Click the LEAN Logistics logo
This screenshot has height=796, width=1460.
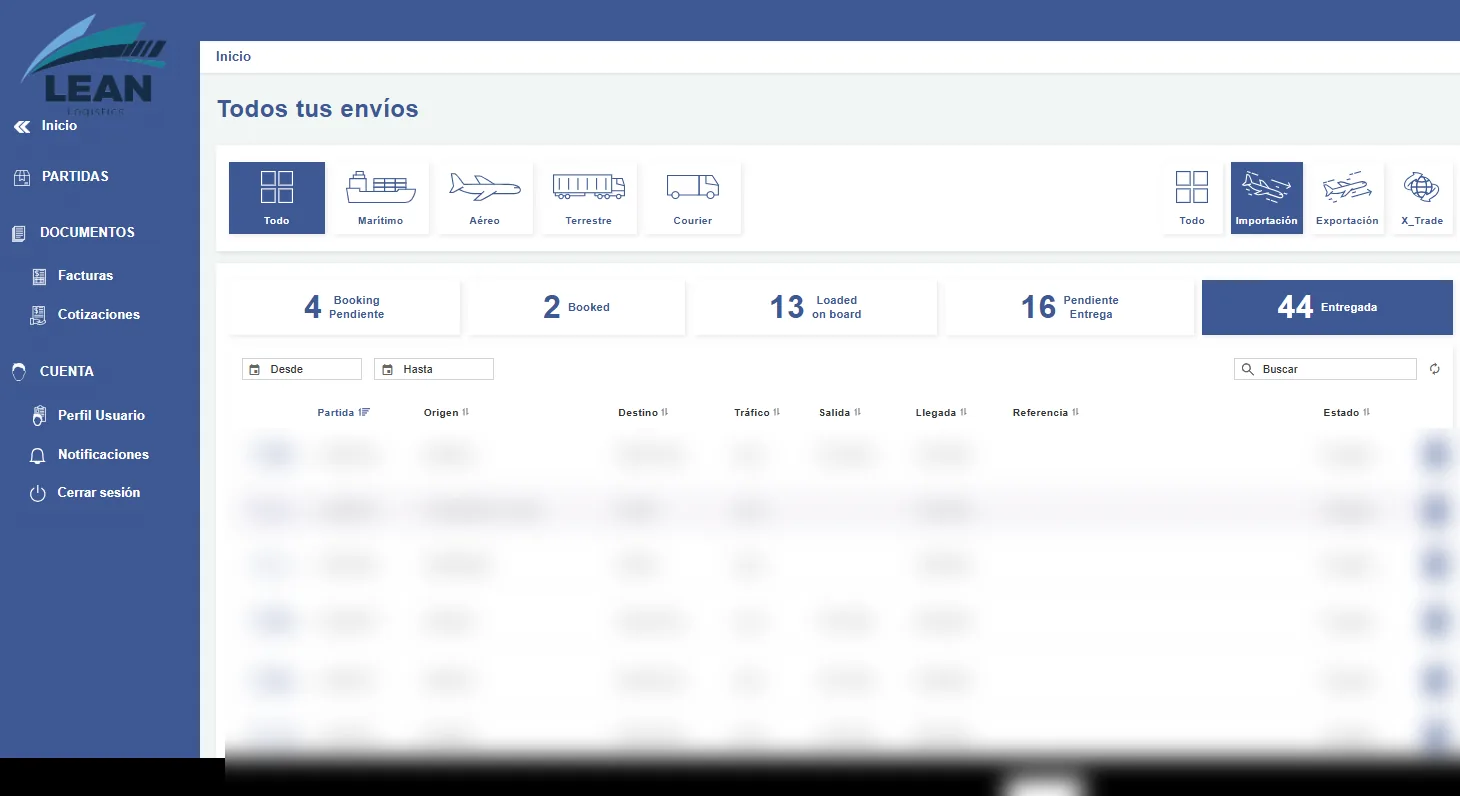coord(93,63)
